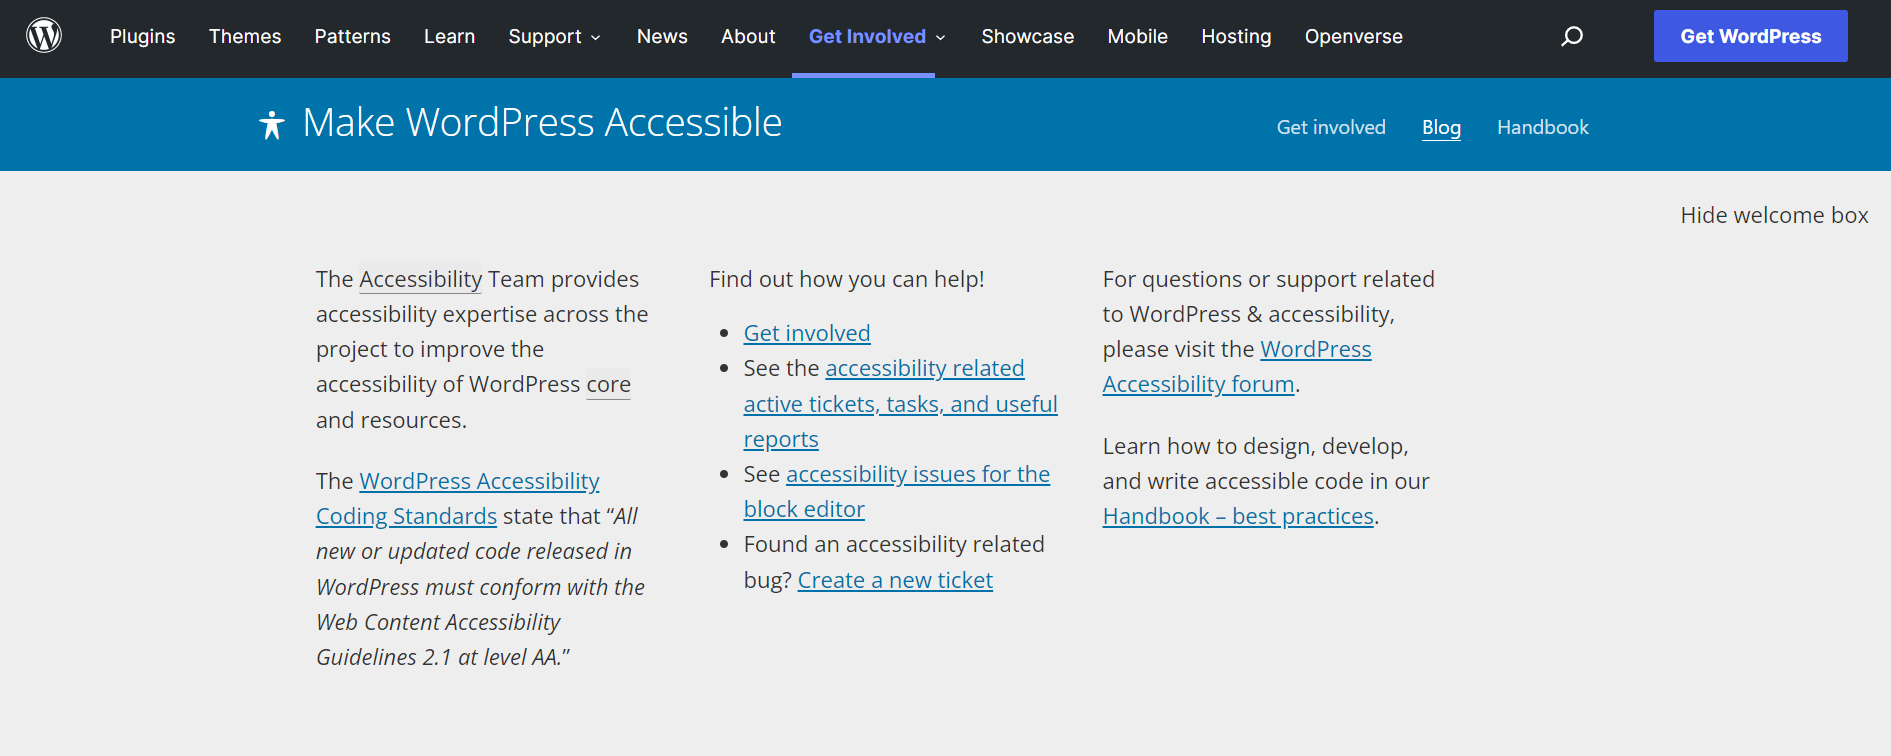
Task: Open Showcase in the top navigation
Action: click(x=1028, y=36)
